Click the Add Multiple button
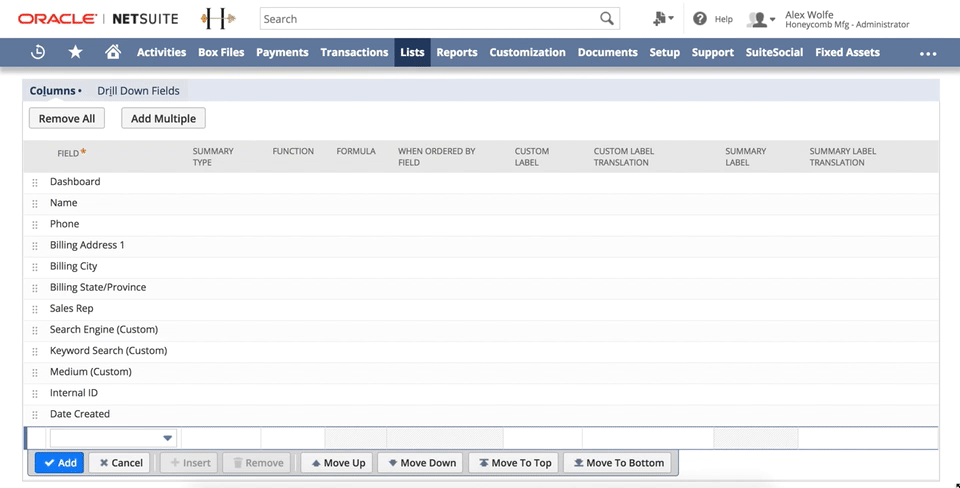Viewport: 960px width, 488px height. 163,118
